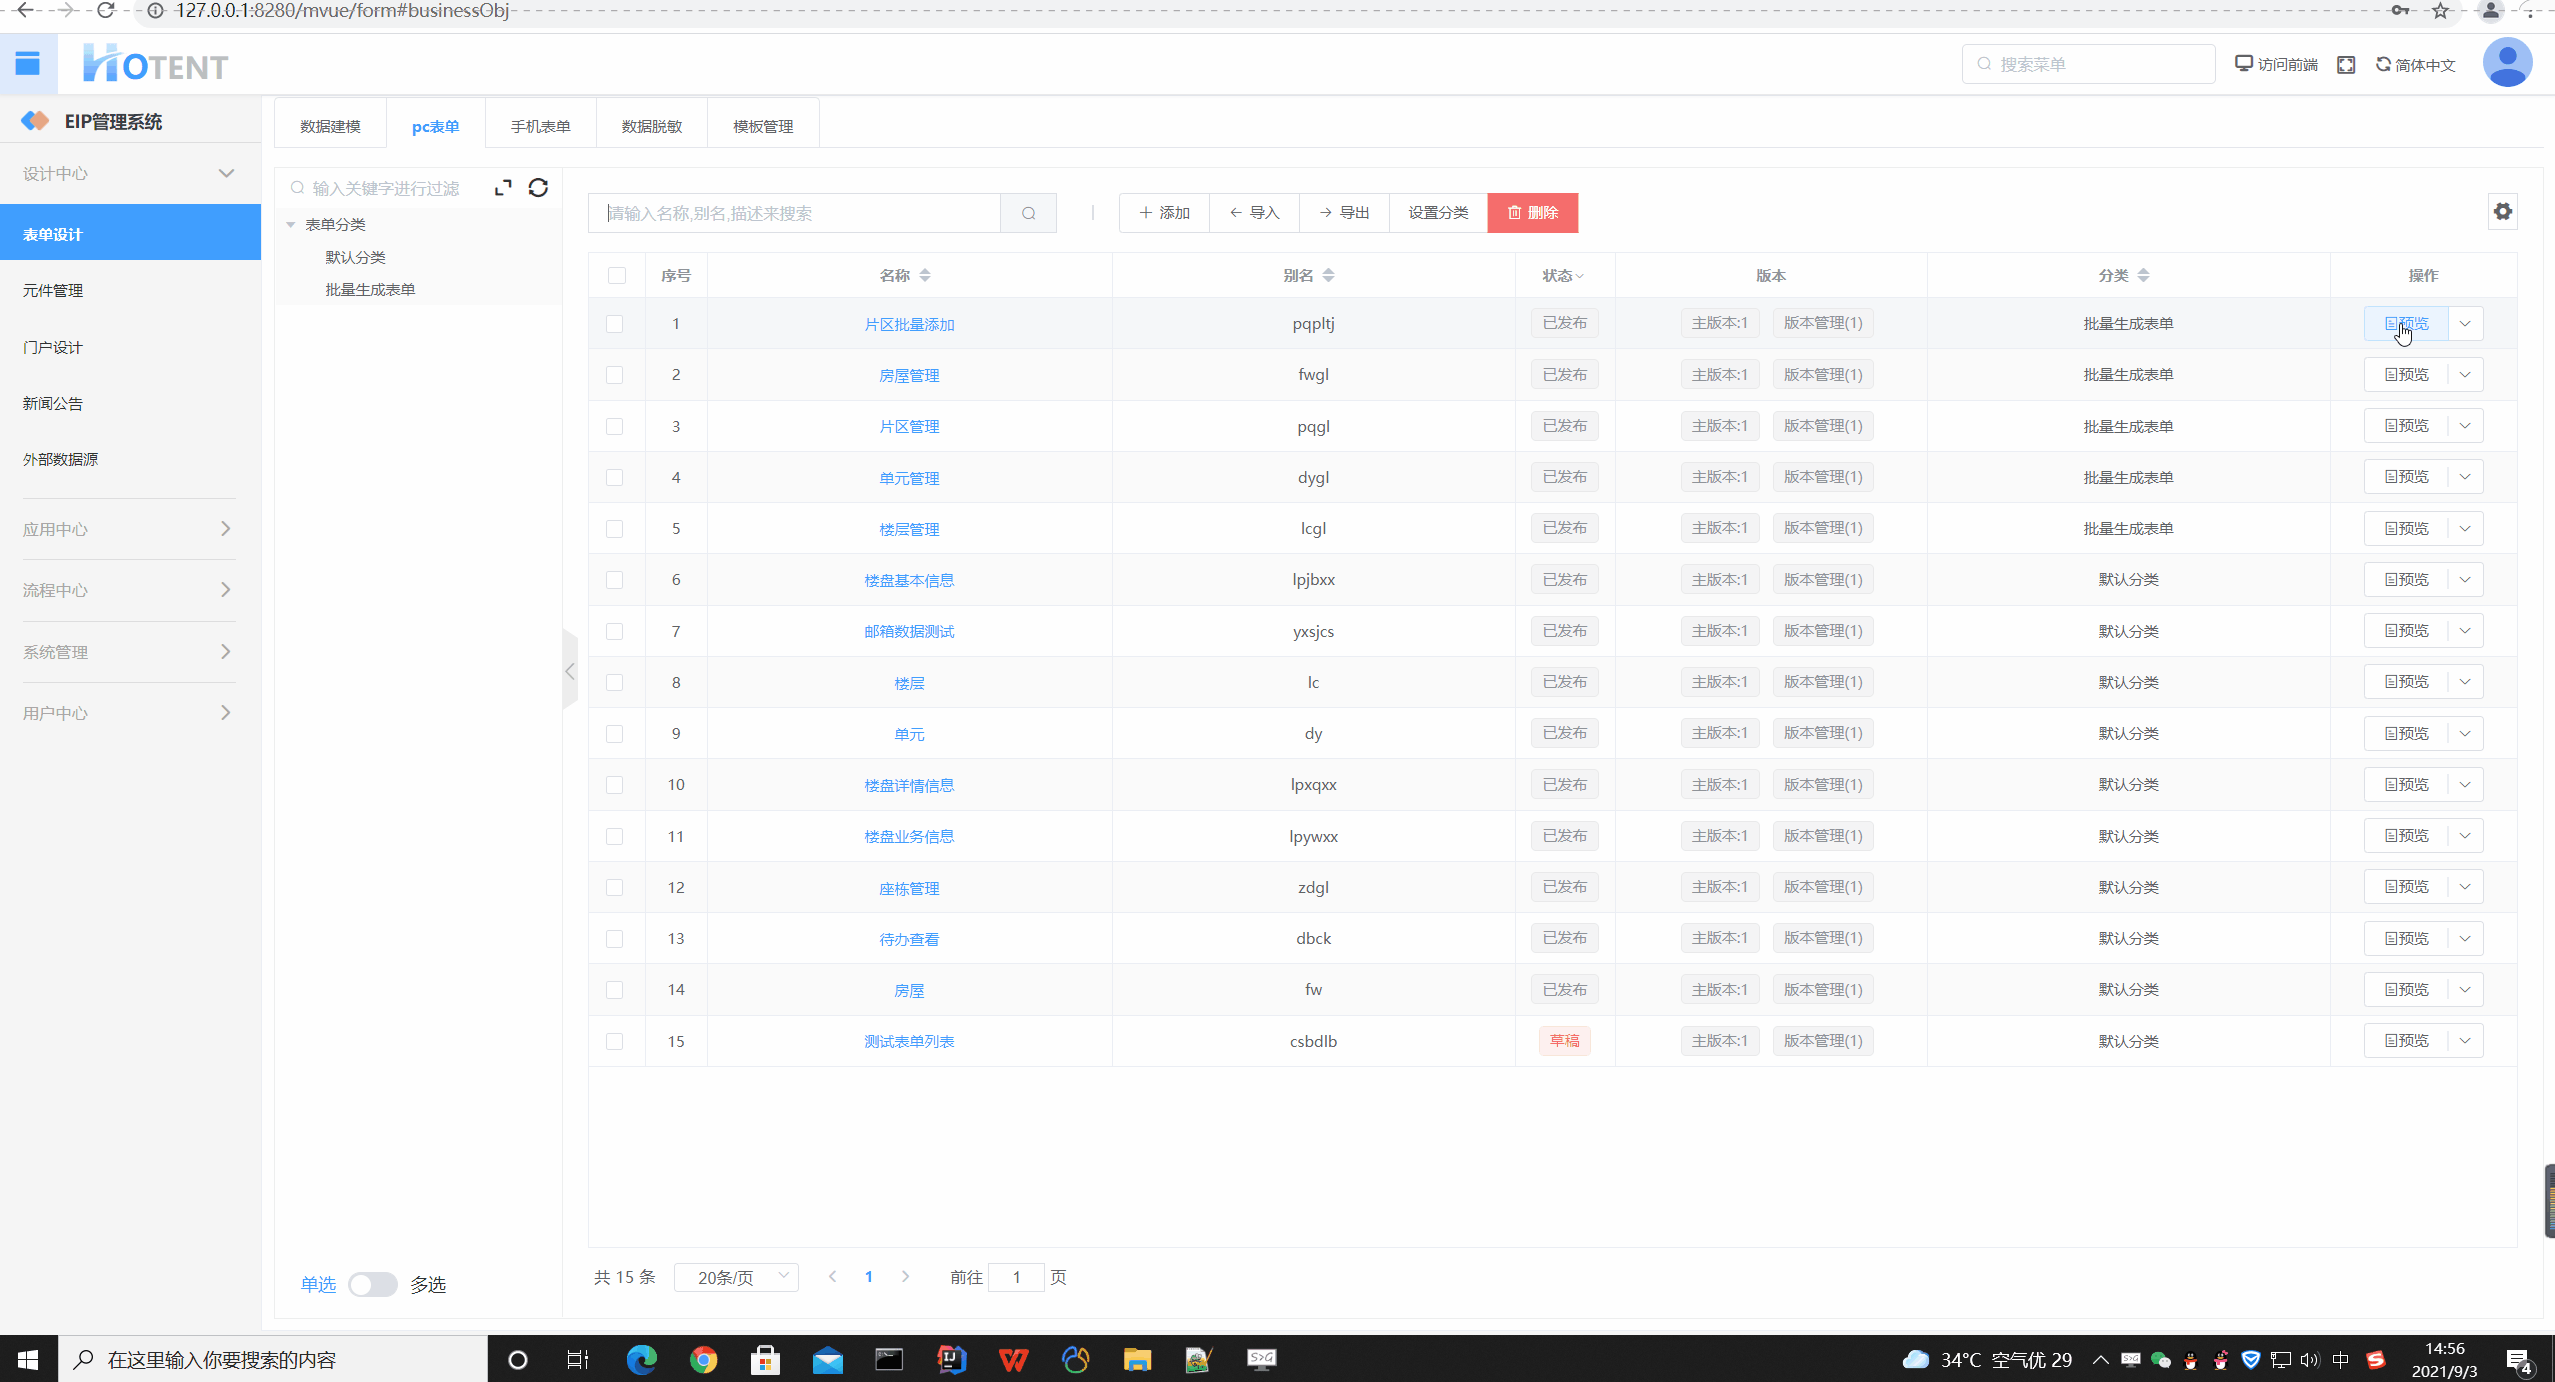
Task: Open the 门户设计 sidebar menu item
Action: pos(53,347)
